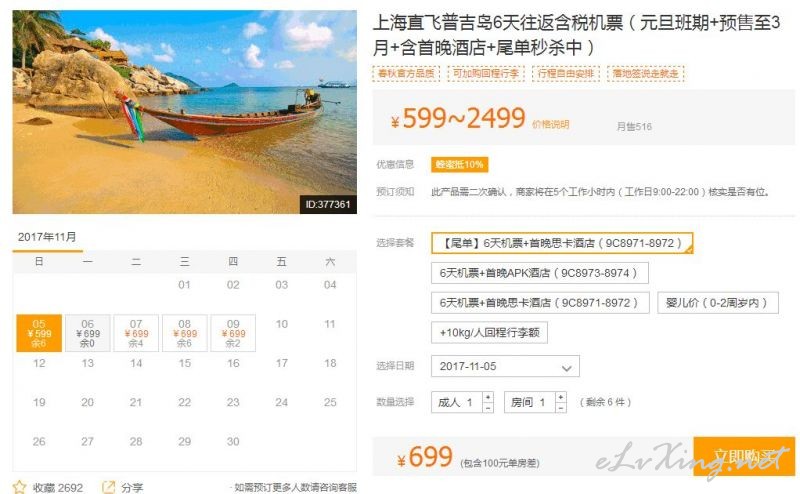Pick November 09 priced ¥699

[x=233, y=333]
